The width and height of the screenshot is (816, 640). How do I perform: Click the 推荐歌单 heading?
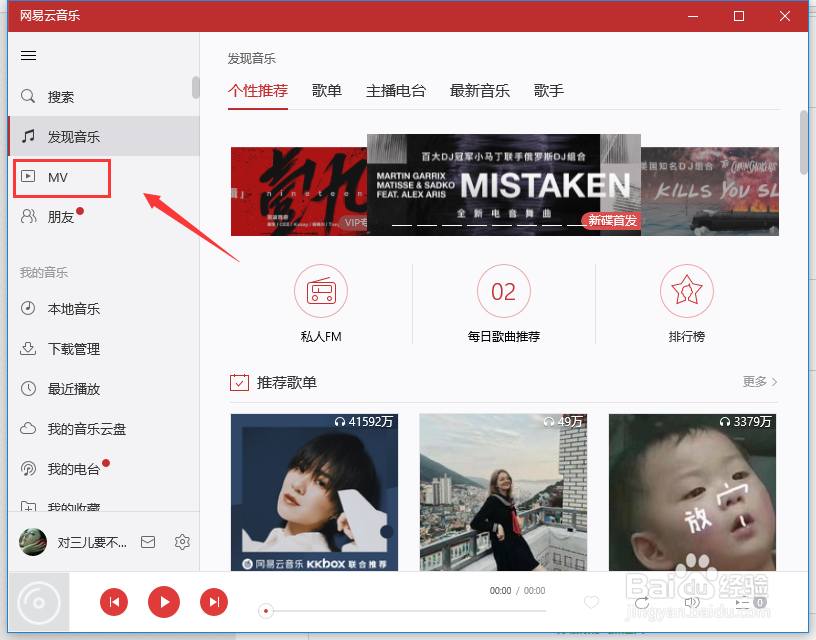pyautogui.click(x=287, y=382)
